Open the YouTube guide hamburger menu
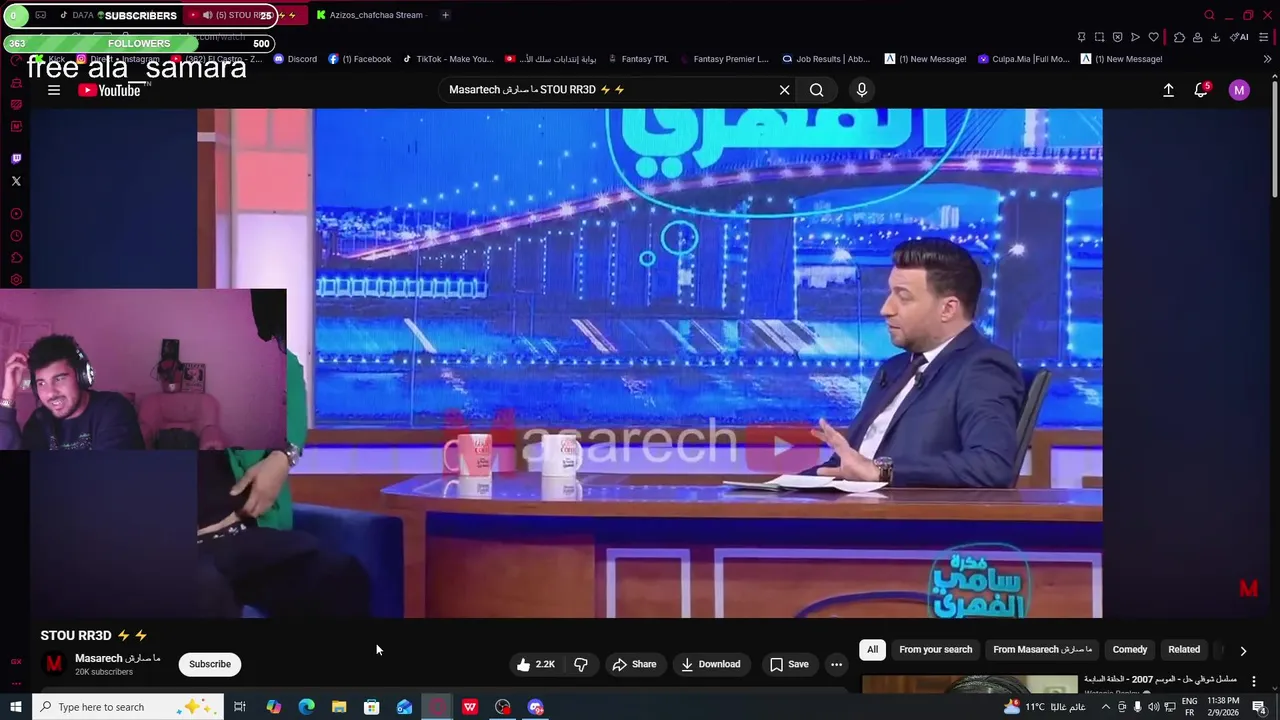The width and height of the screenshot is (1280, 720). pos(54,90)
